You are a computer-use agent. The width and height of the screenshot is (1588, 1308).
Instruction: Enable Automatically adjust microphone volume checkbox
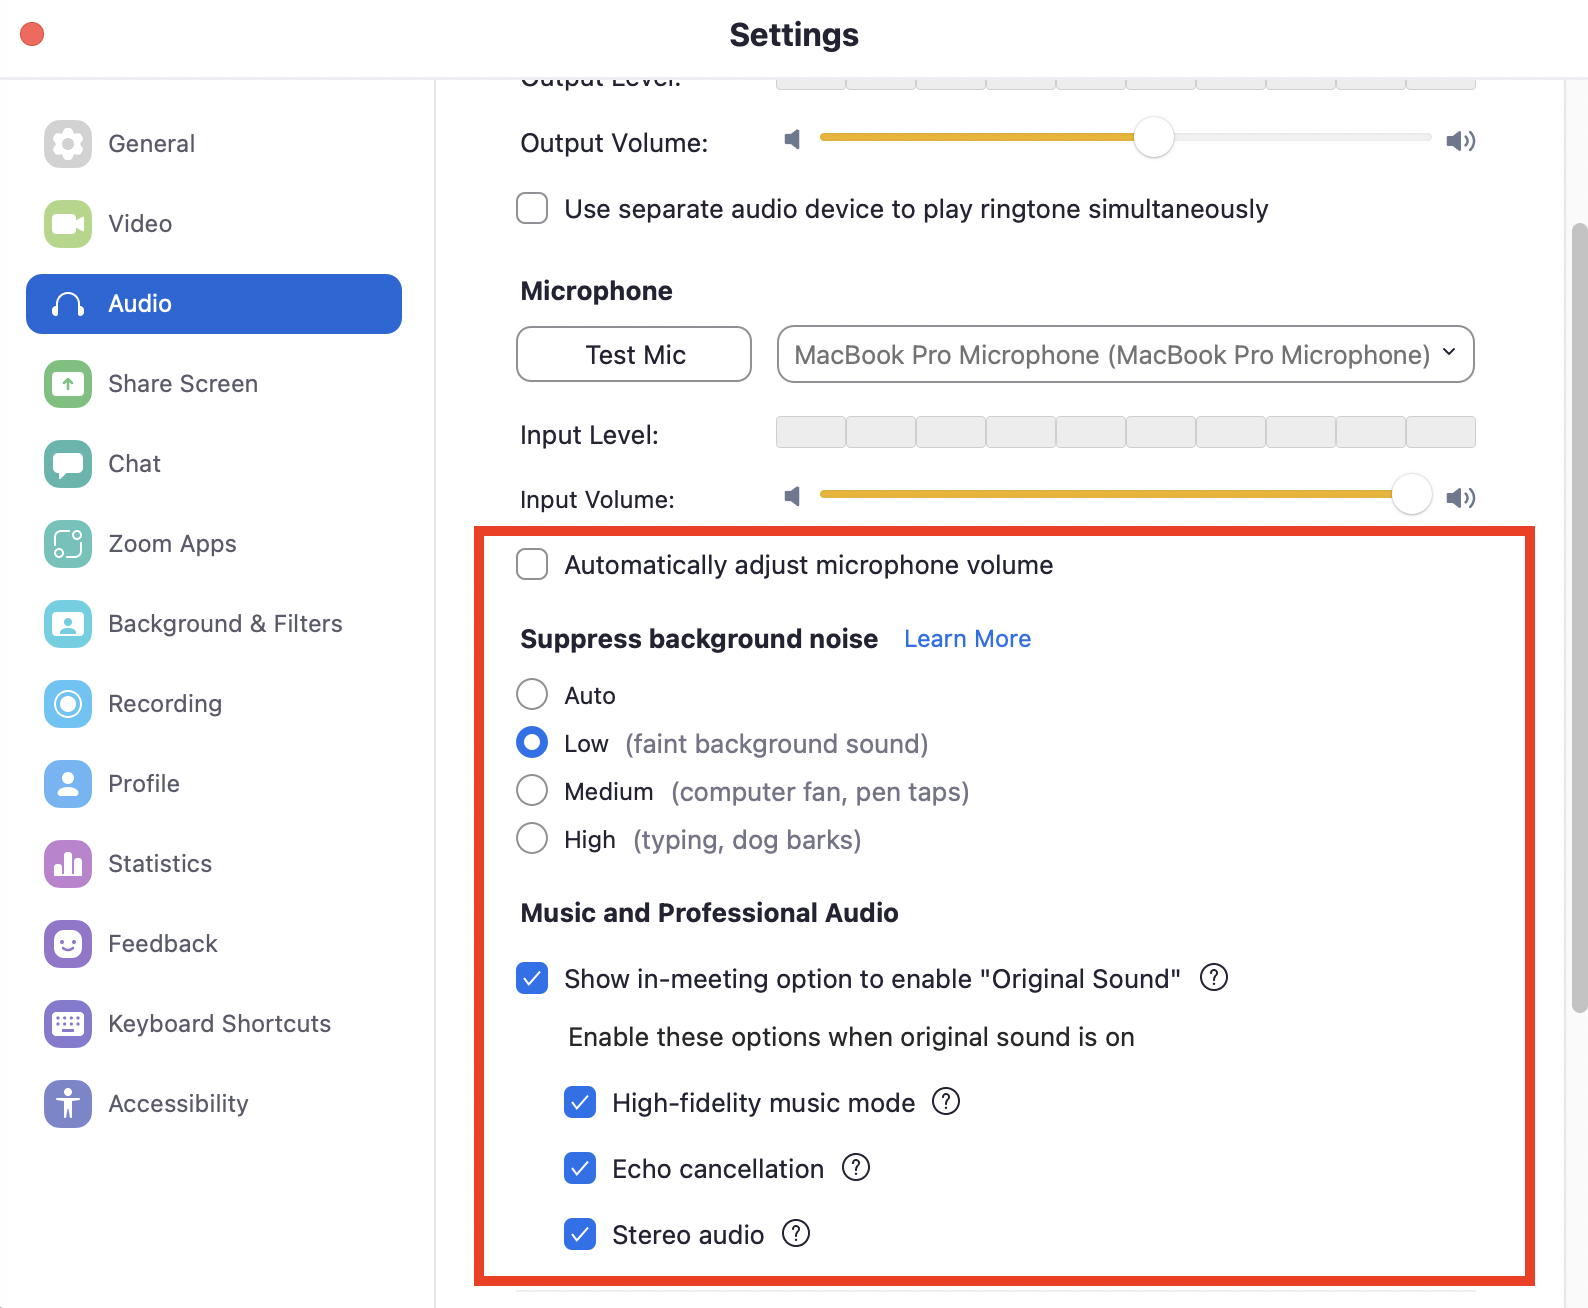click(x=532, y=564)
